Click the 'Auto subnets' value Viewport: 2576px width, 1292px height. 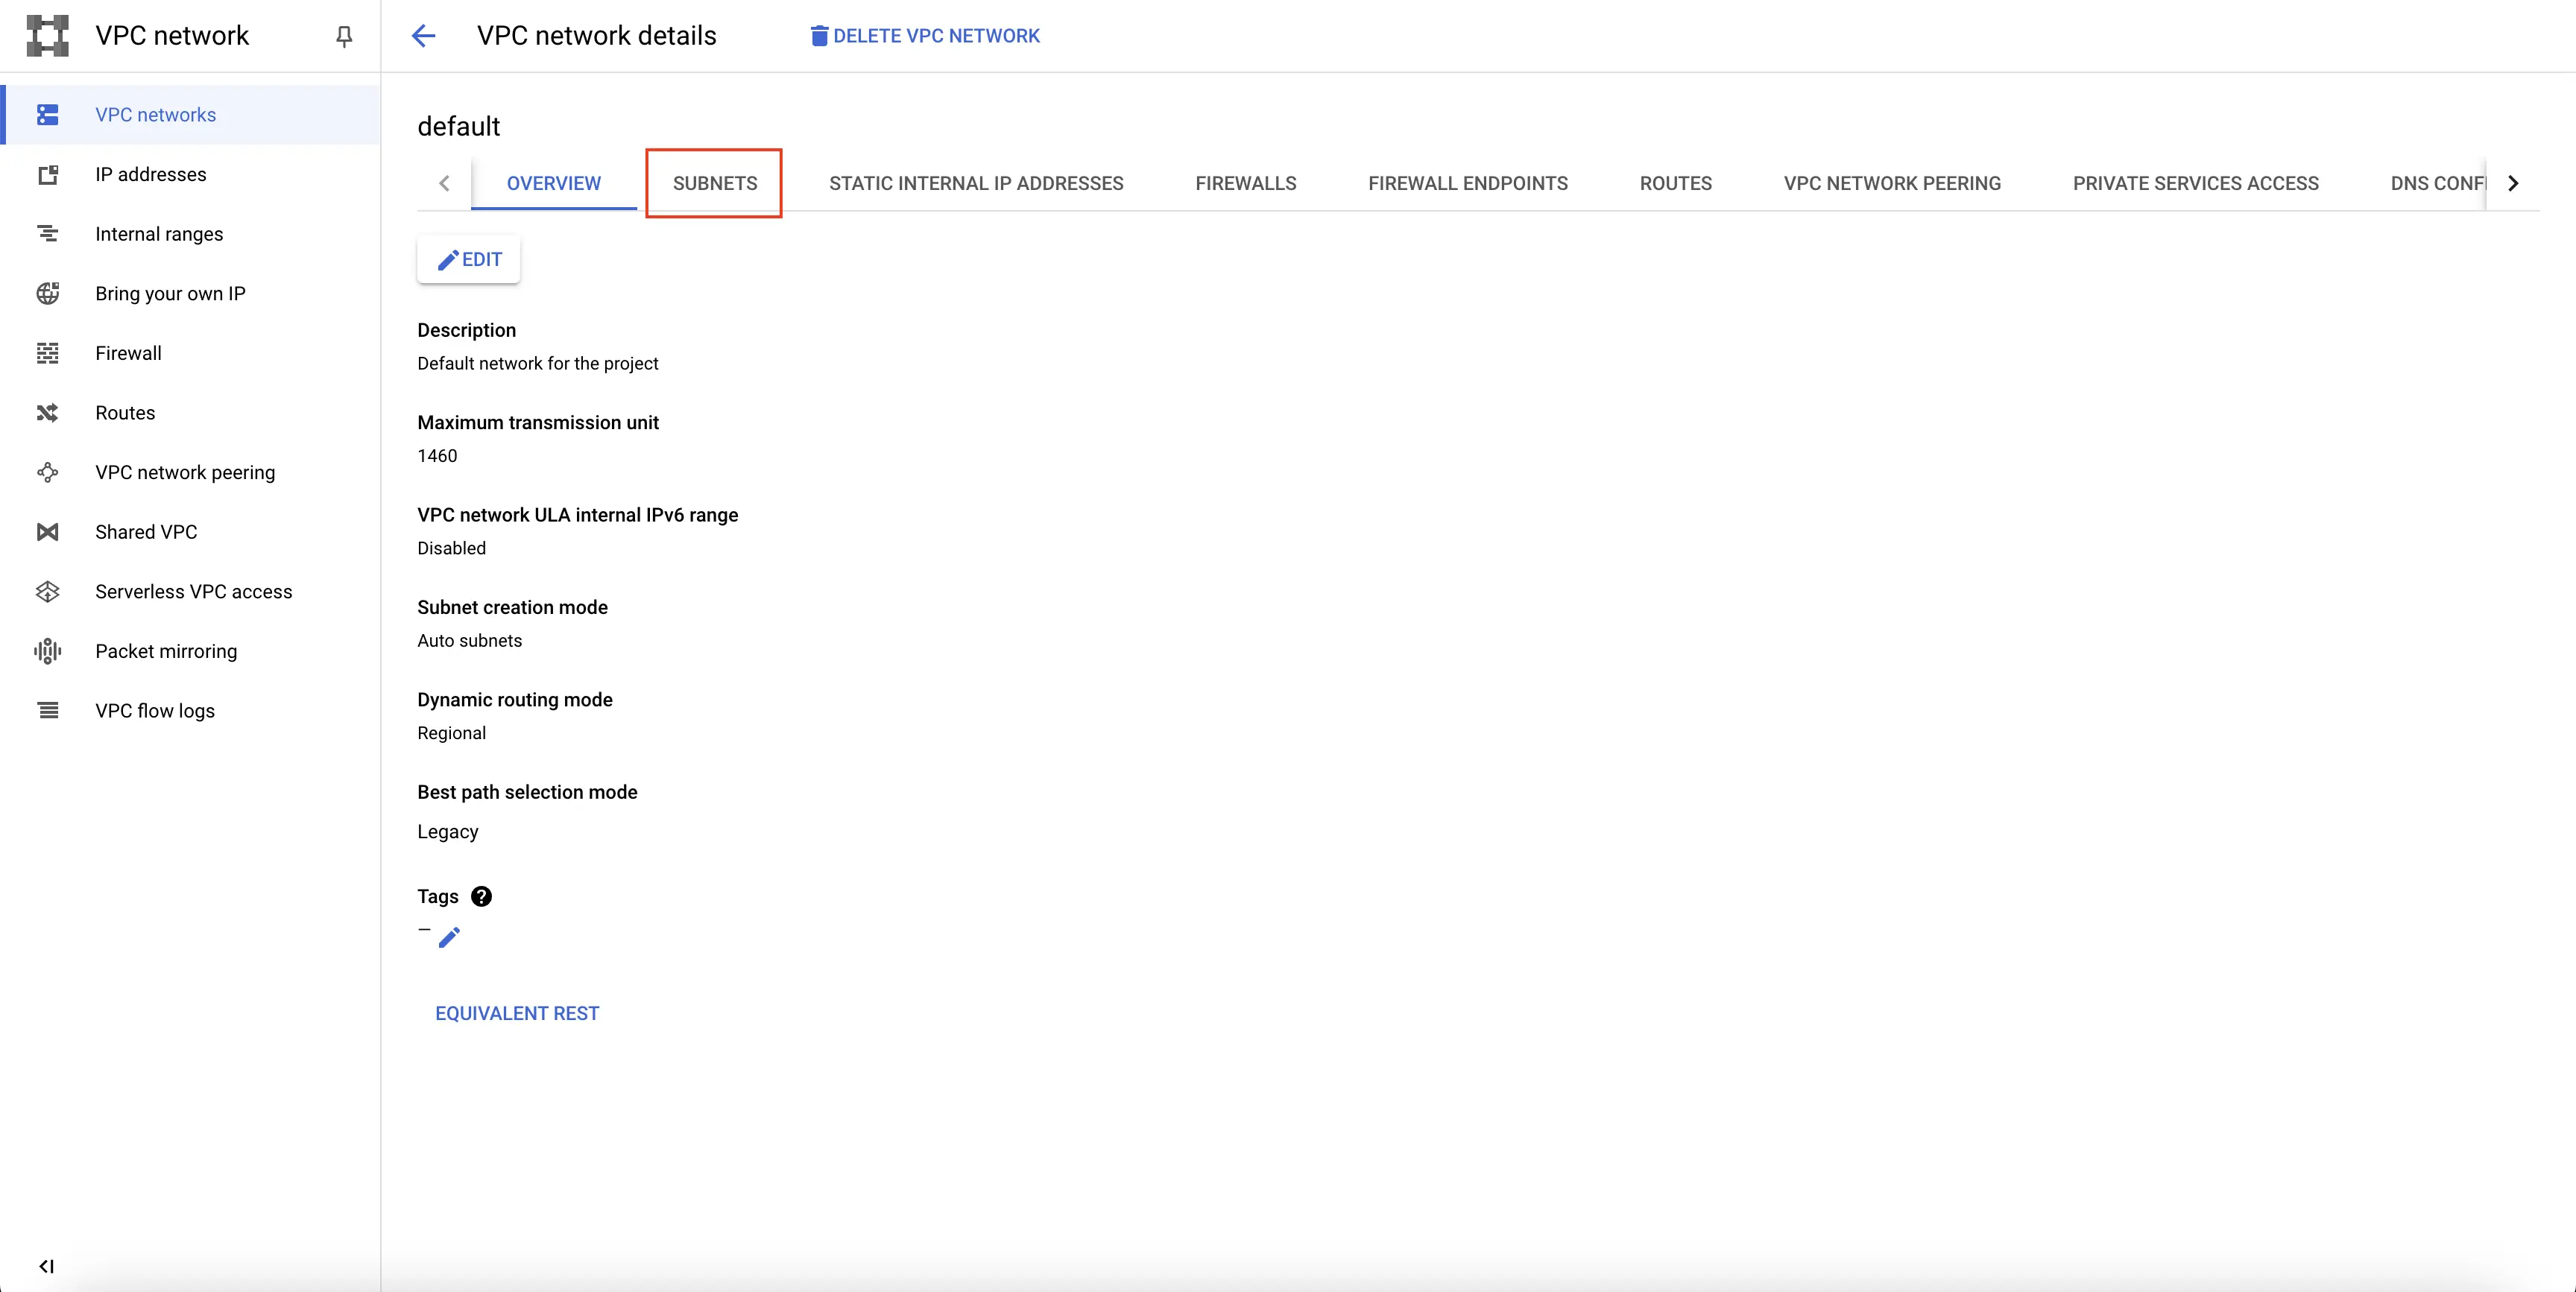[x=470, y=641]
